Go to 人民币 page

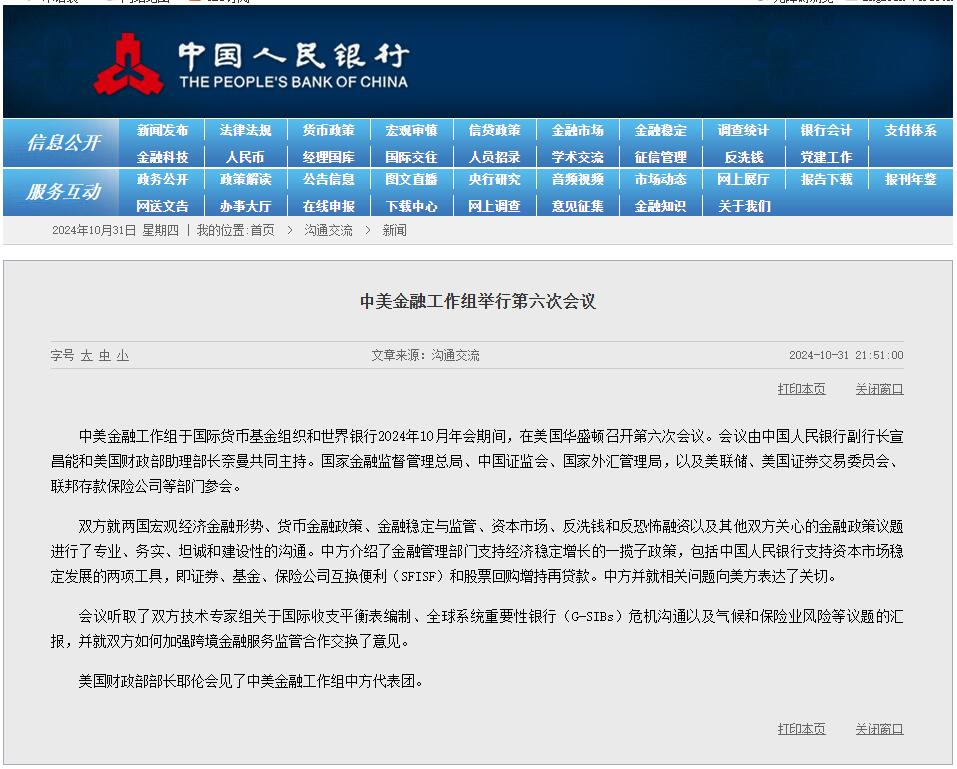coord(245,157)
